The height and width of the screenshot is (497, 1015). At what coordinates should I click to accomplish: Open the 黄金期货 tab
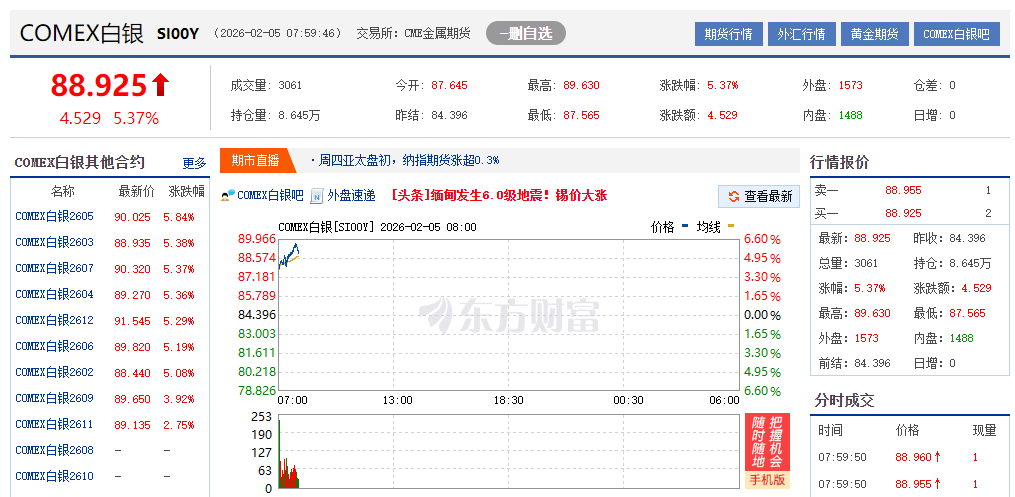pos(875,34)
